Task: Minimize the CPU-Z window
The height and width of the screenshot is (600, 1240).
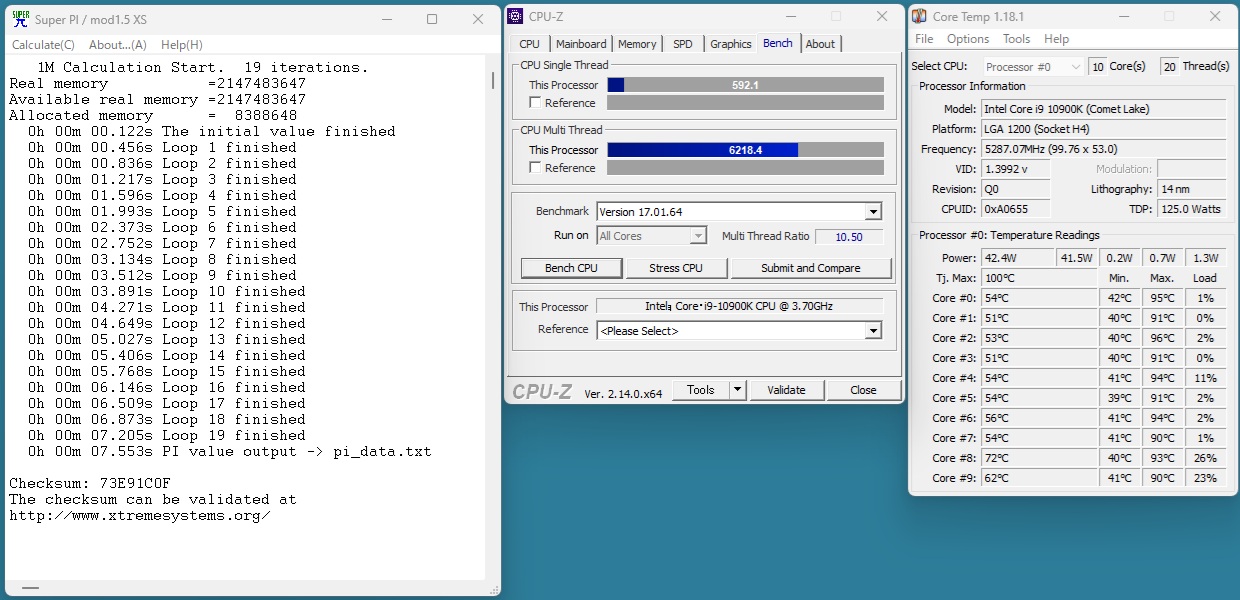Action: (791, 16)
